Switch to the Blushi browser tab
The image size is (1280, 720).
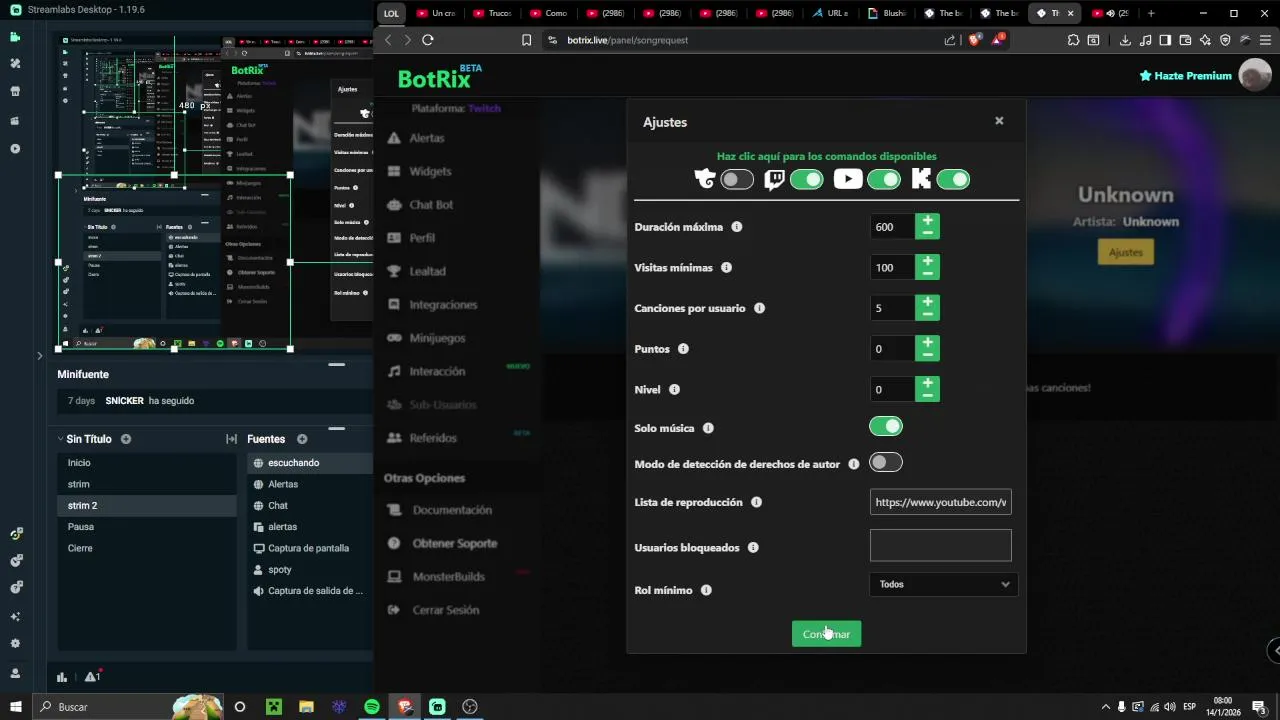coord(886,13)
